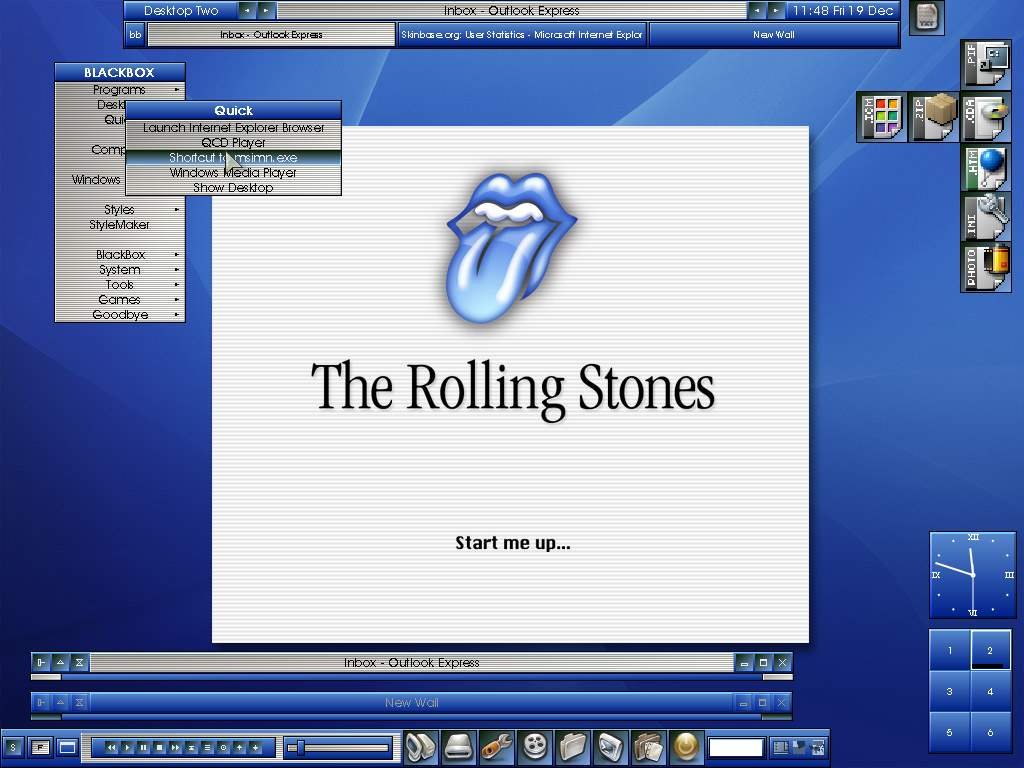
Task: Click the bb button on the taskbar
Action: pos(135,35)
